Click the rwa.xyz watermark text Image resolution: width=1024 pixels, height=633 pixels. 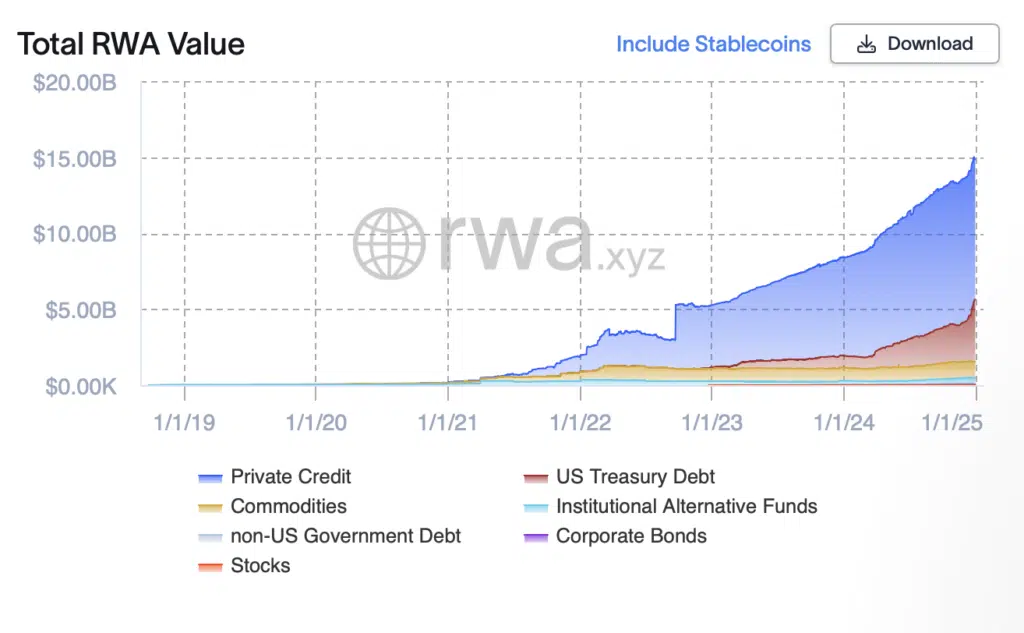550,243
